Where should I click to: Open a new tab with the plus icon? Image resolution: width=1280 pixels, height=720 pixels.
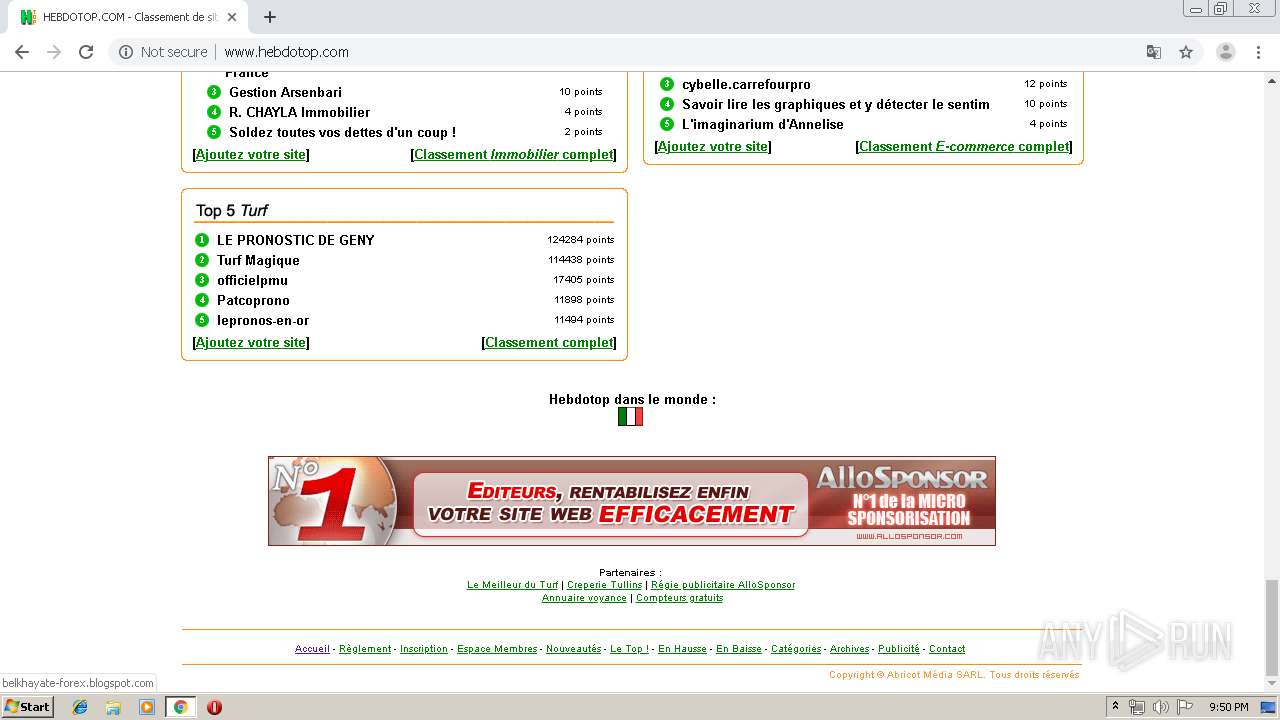(270, 17)
